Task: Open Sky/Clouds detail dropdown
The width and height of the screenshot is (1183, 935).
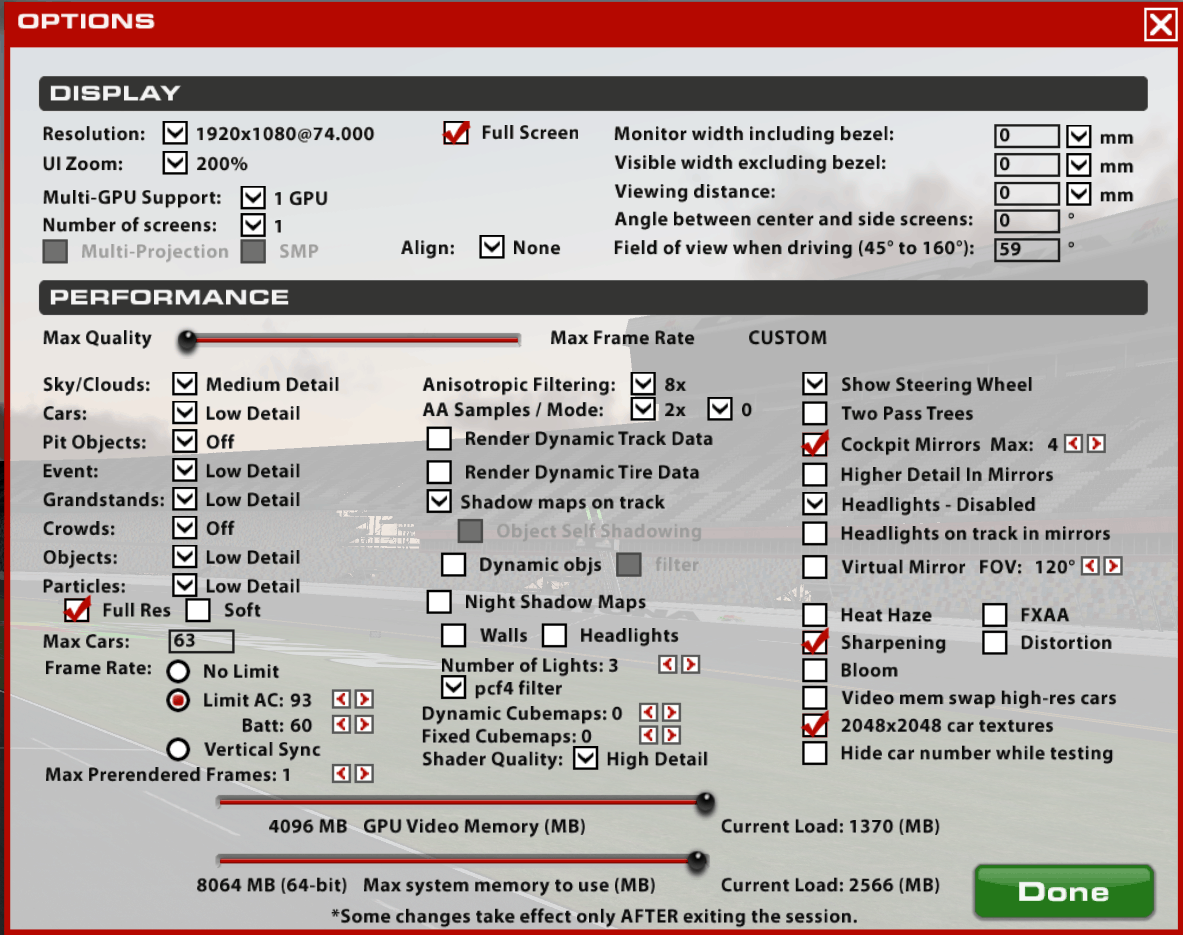Action: [x=185, y=384]
